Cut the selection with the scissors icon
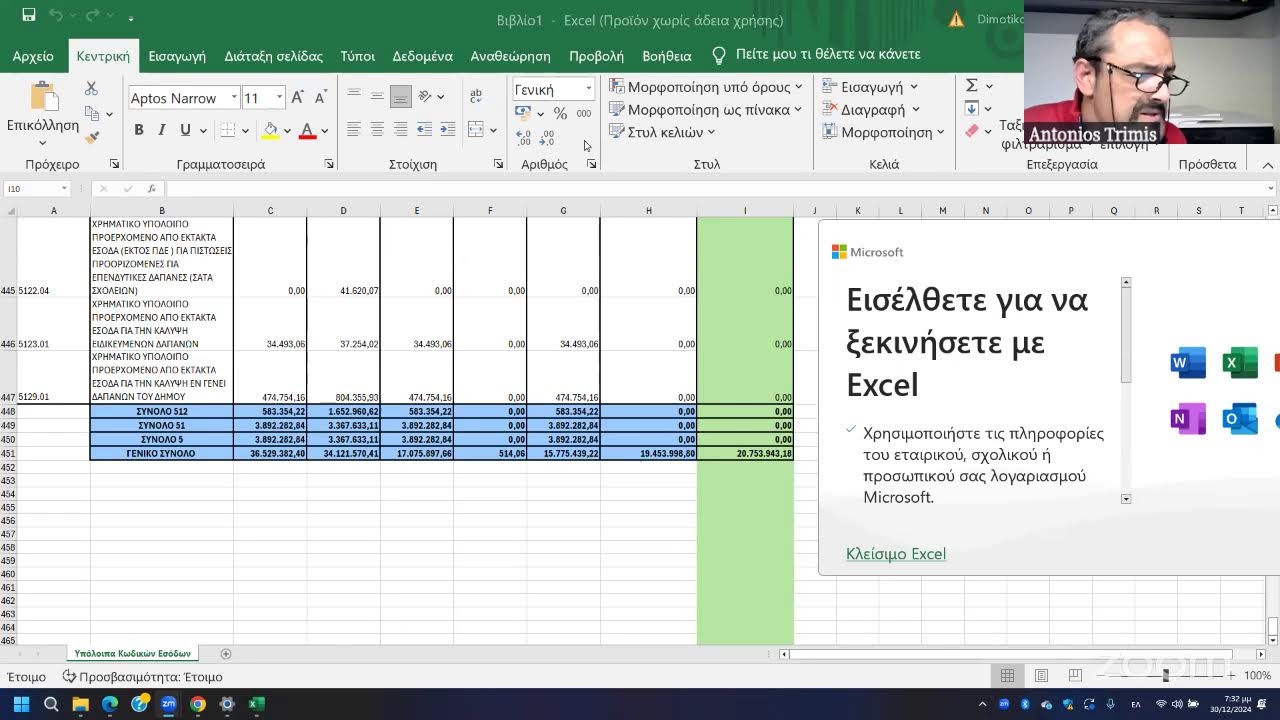This screenshot has height=720, width=1280. (91, 89)
